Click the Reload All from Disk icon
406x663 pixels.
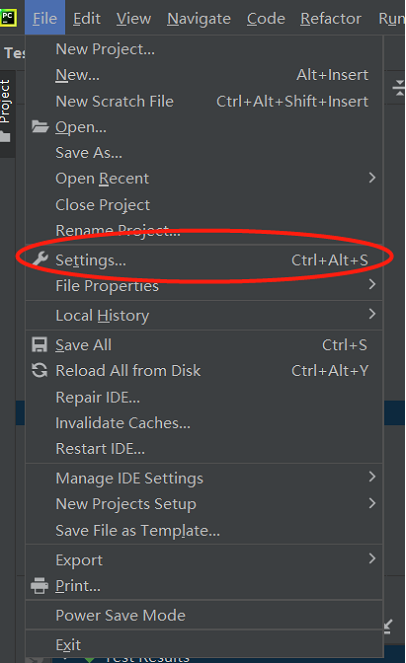[40, 370]
